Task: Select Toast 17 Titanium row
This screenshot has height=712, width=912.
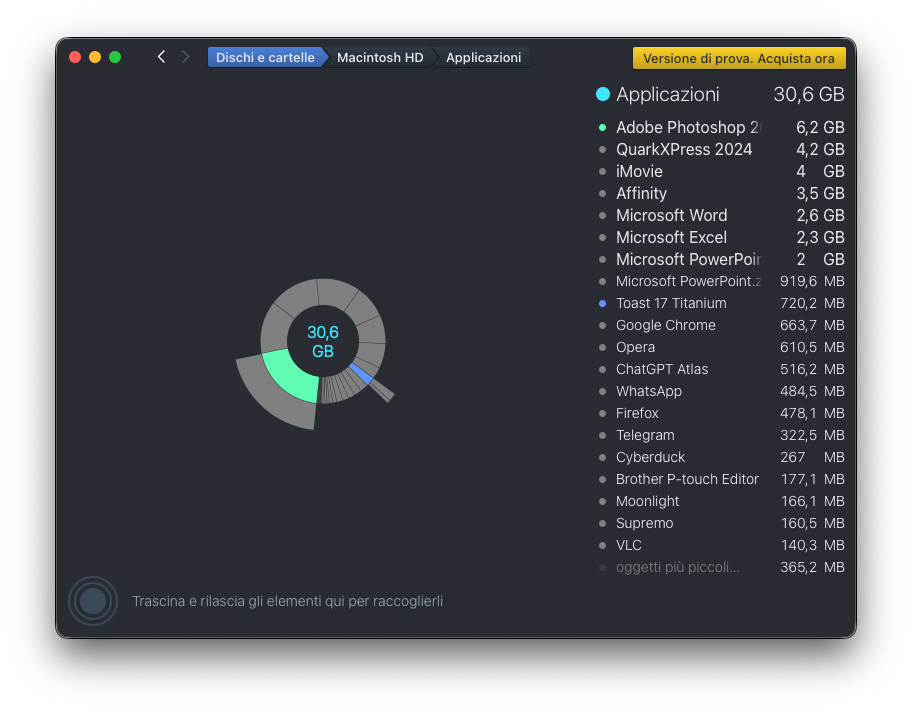Action: [721, 304]
